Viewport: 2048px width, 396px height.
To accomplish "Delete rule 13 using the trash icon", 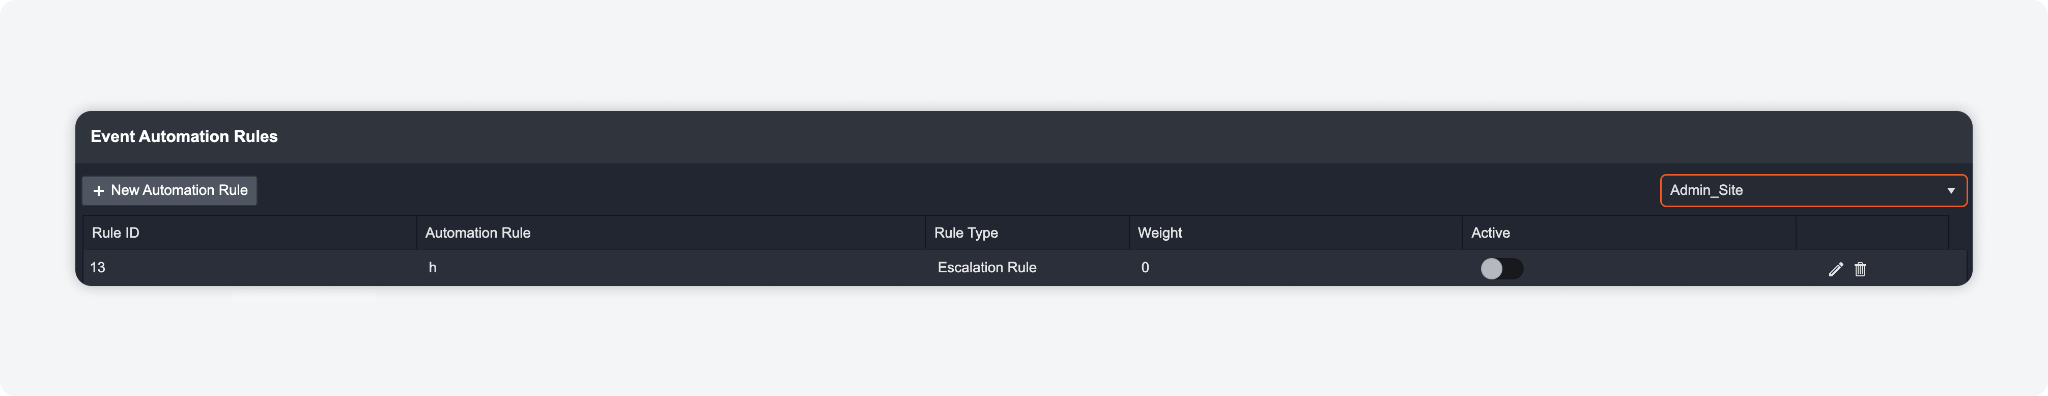I will point(1860,269).
